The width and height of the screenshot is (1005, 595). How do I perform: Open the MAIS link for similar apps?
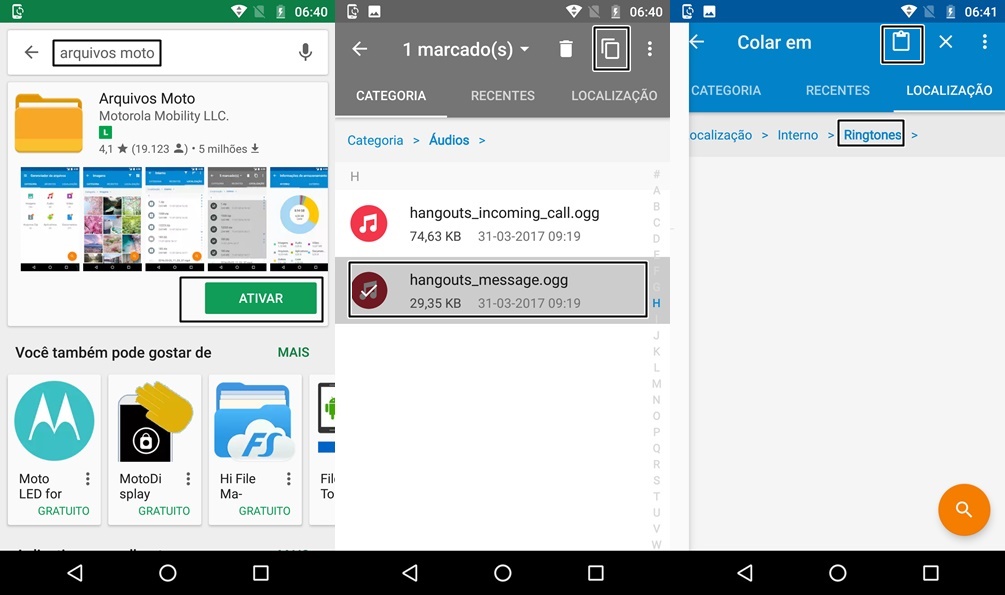pyautogui.click(x=293, y=352)
